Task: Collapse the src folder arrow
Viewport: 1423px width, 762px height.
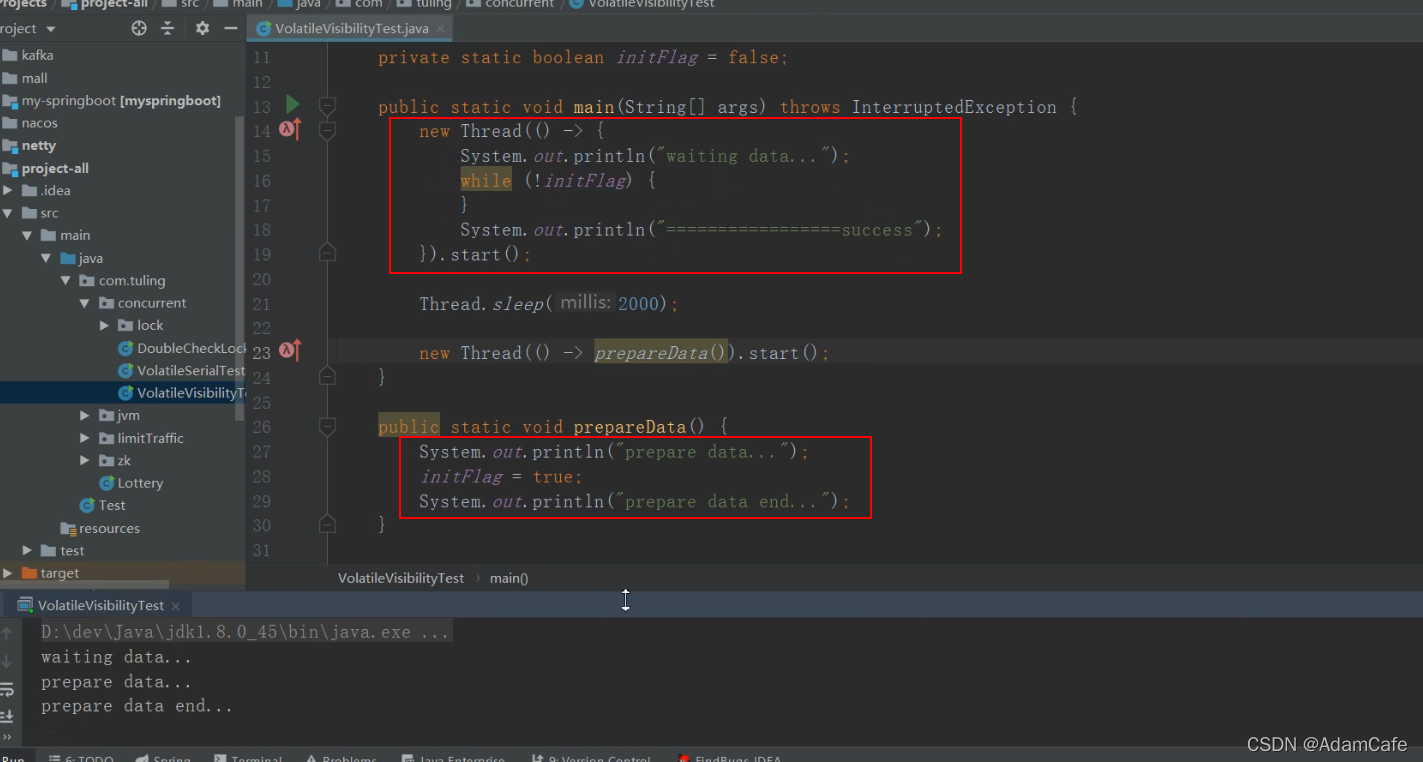Action: point(8,213)
